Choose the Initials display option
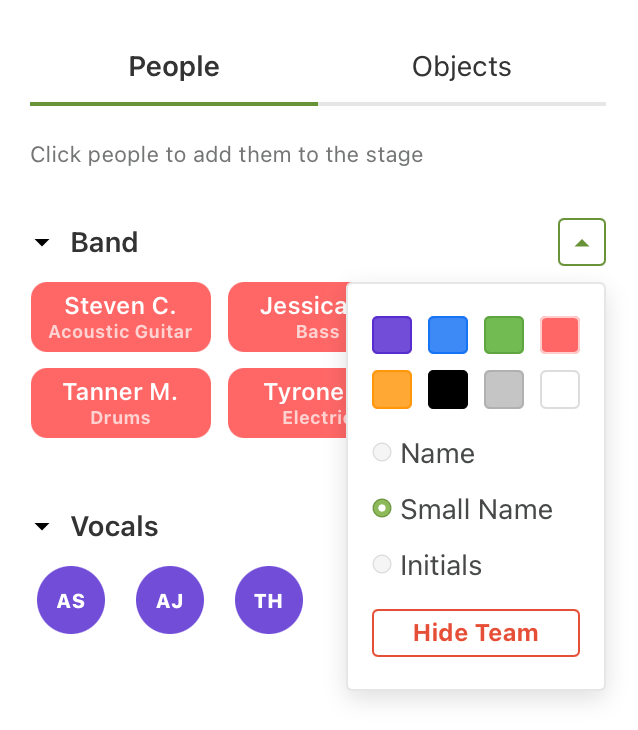Screen dimensions: 638x730 pyautogui.click(x=382, y=565)
